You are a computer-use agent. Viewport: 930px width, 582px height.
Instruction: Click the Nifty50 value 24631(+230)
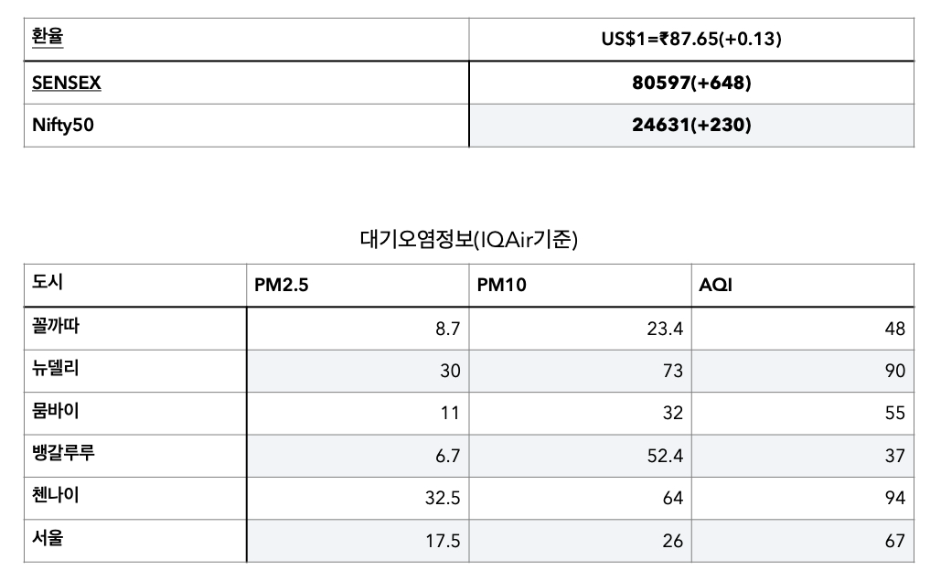[691, 126]
